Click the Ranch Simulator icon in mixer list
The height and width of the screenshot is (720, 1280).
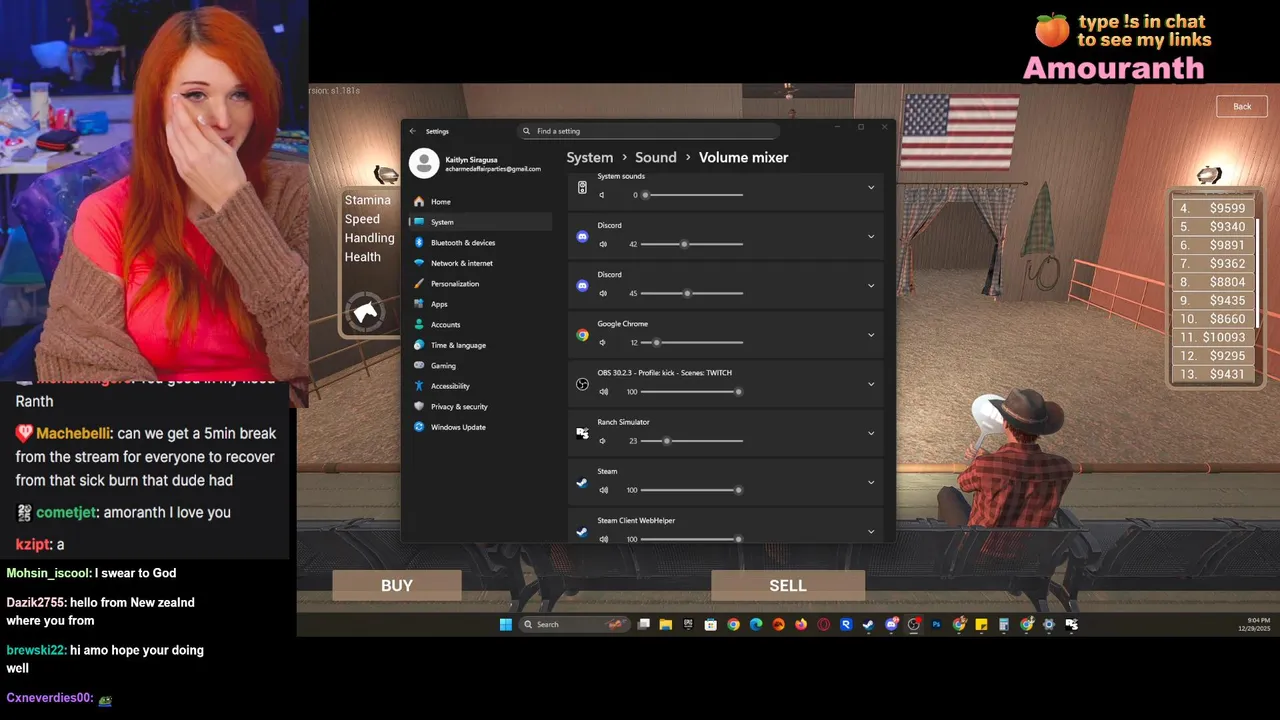(x=582, y=433)
